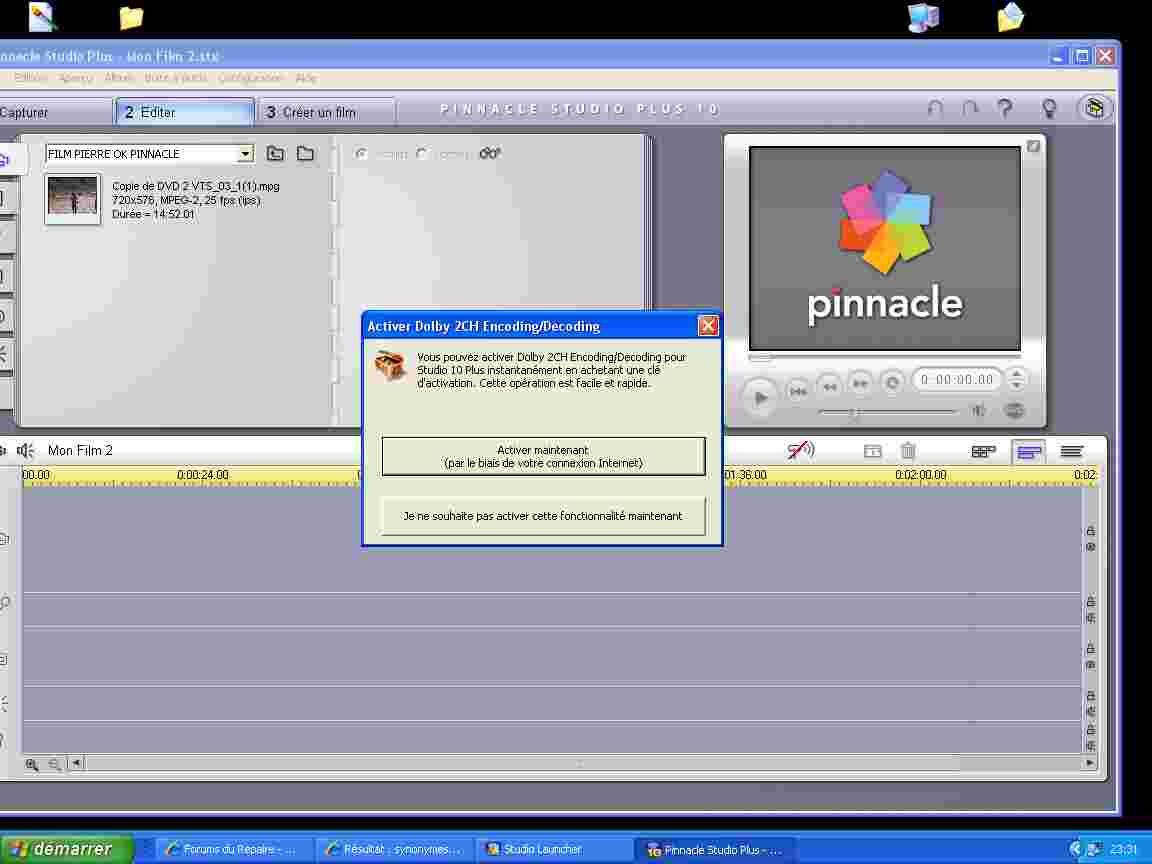This screenshot has width=1152, height=864.
Task: Jump to the beginning of the movie
Action: tap(798, 391)
